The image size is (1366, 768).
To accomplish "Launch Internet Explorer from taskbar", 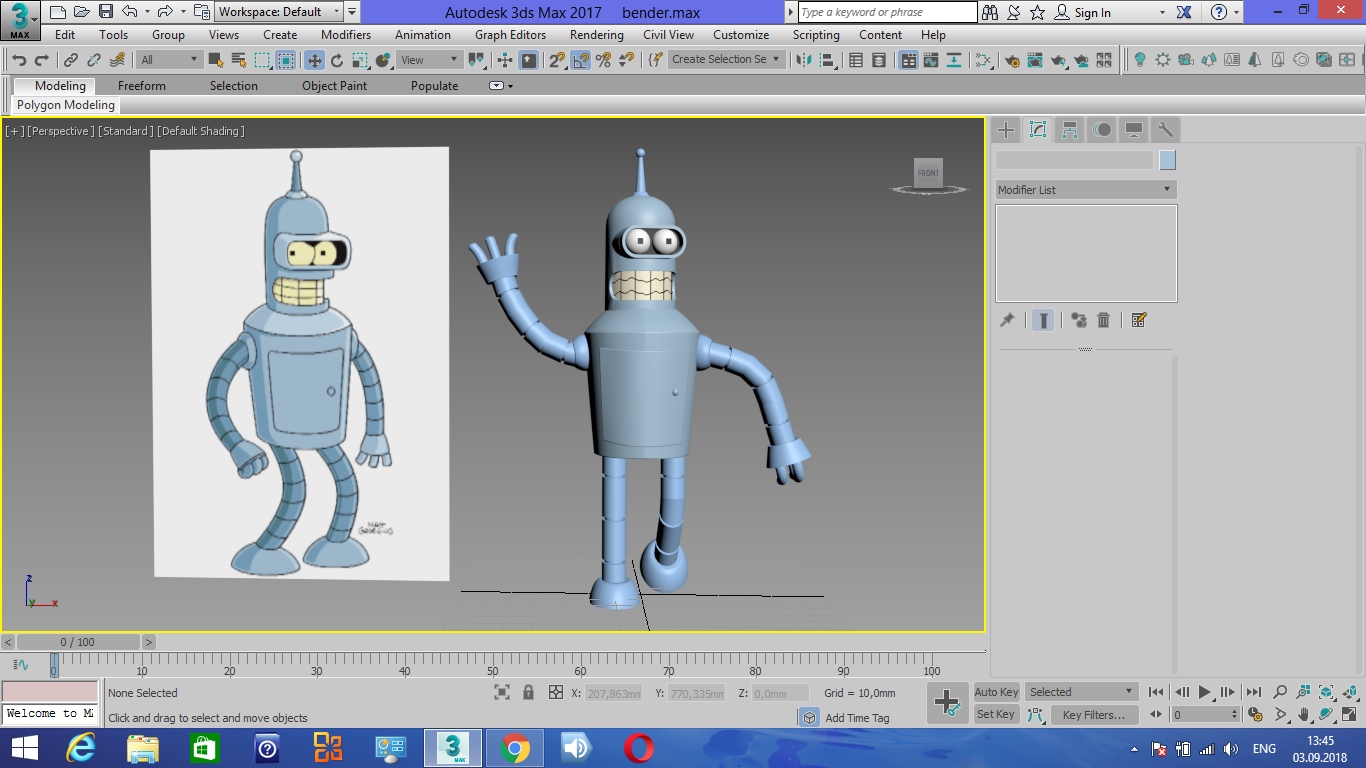I will tap(81, 748).
